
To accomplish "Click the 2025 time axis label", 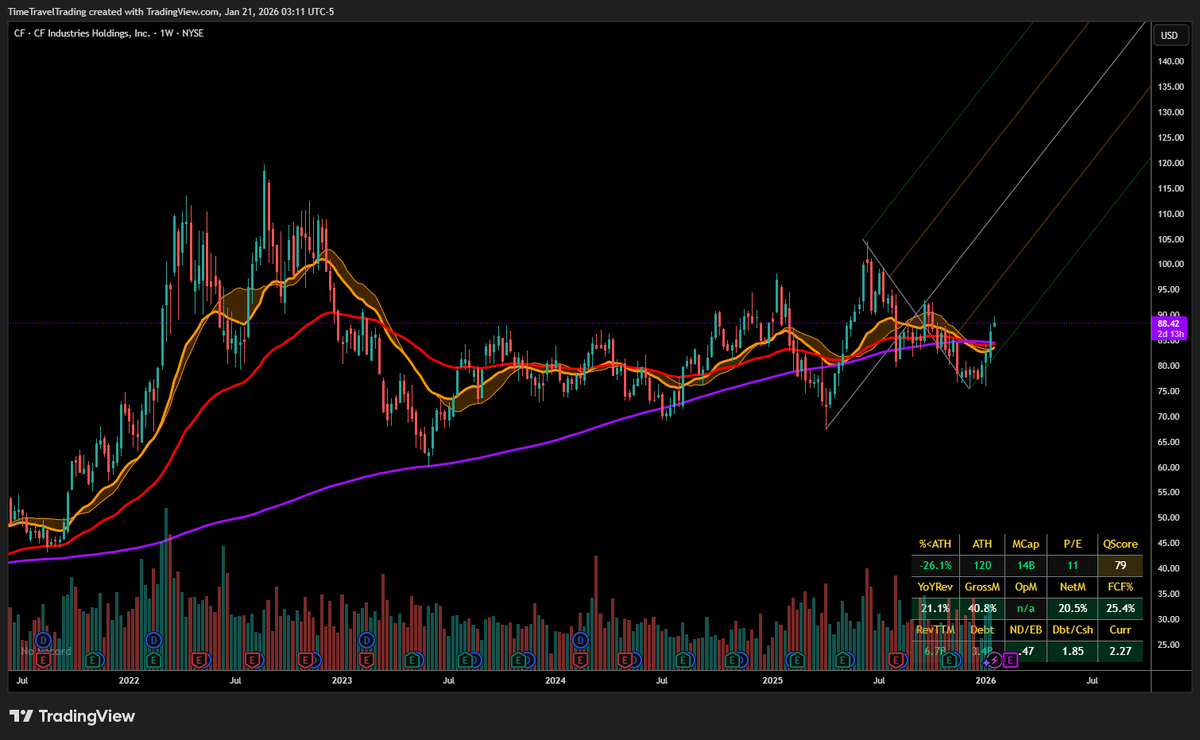I will [x=771, y=681].
